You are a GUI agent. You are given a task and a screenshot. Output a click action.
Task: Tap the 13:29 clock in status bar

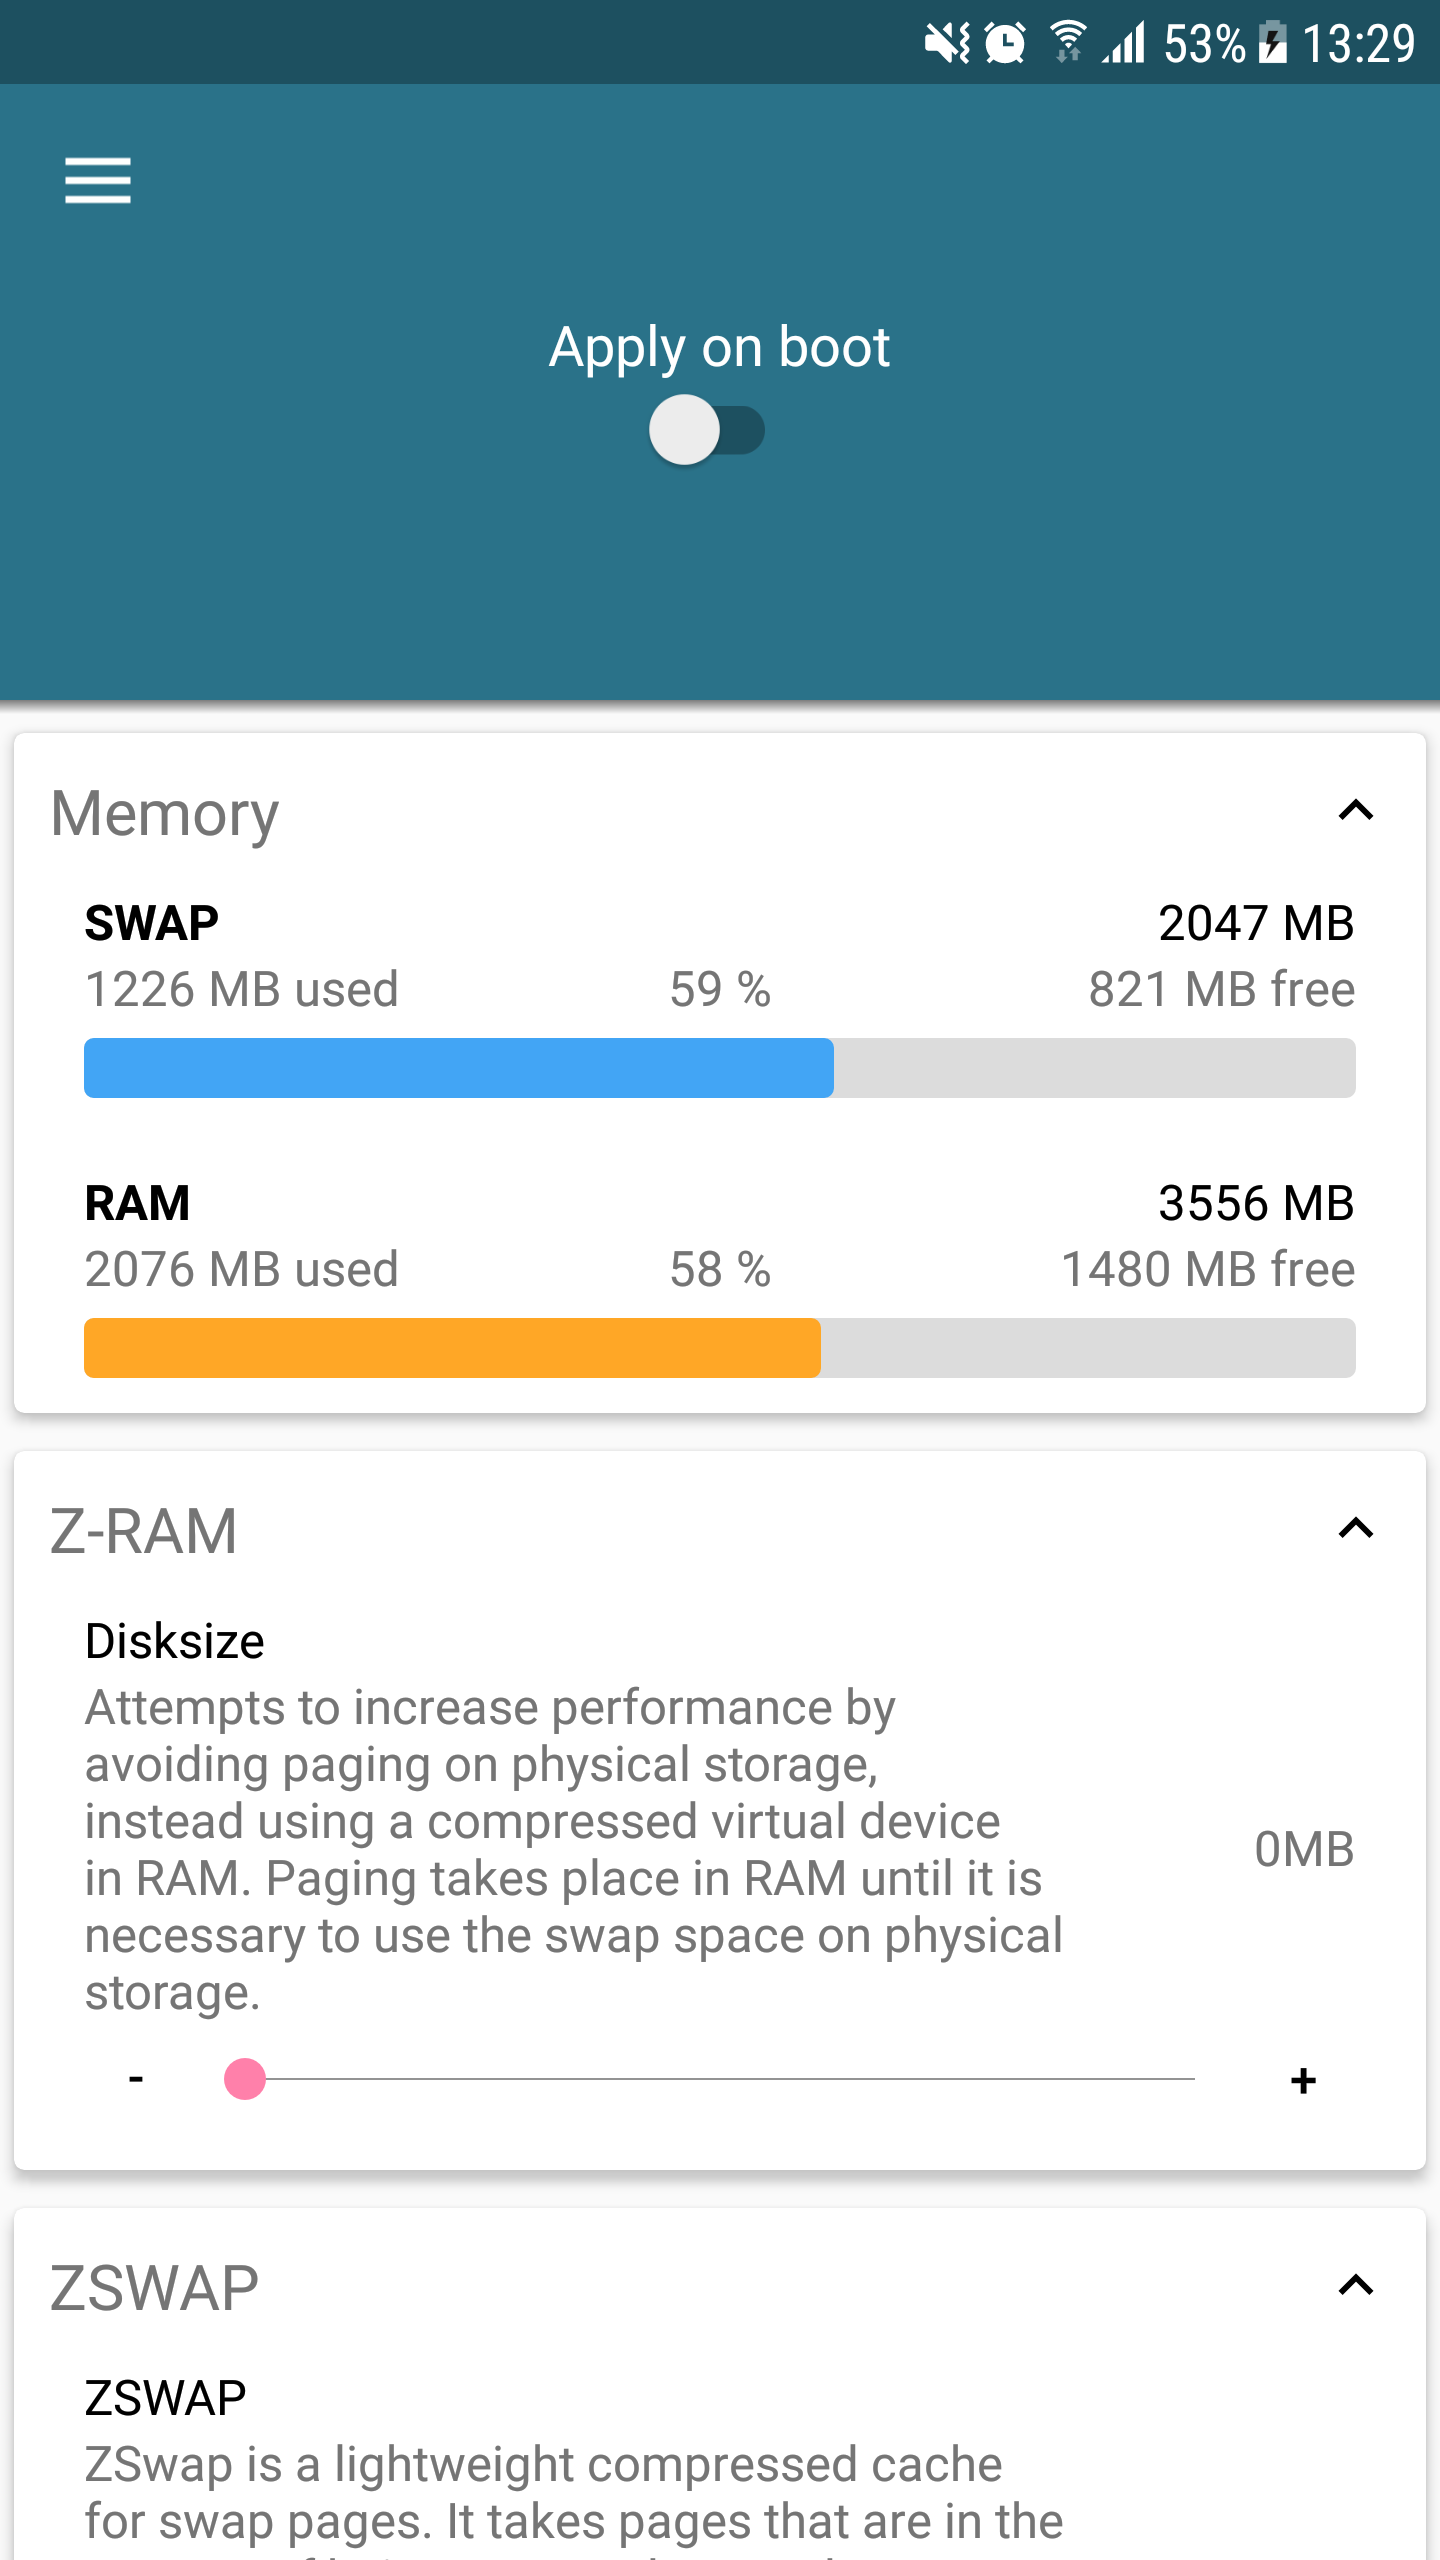tap(1358, 43)
